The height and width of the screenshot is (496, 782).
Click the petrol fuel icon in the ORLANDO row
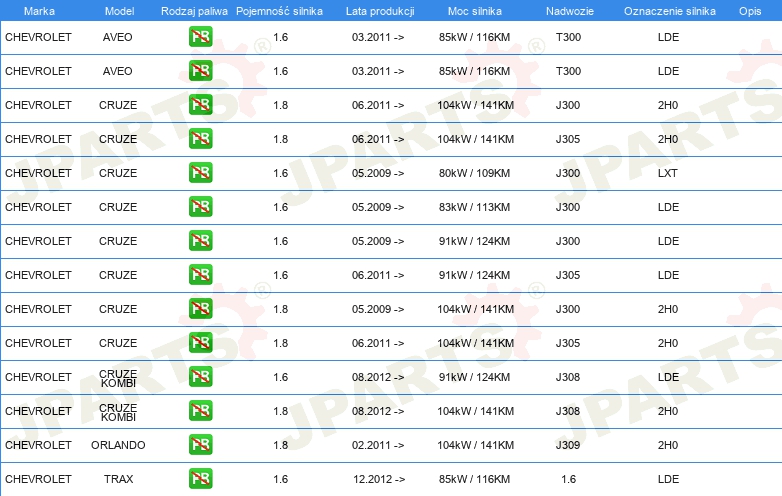coord(200,445)
